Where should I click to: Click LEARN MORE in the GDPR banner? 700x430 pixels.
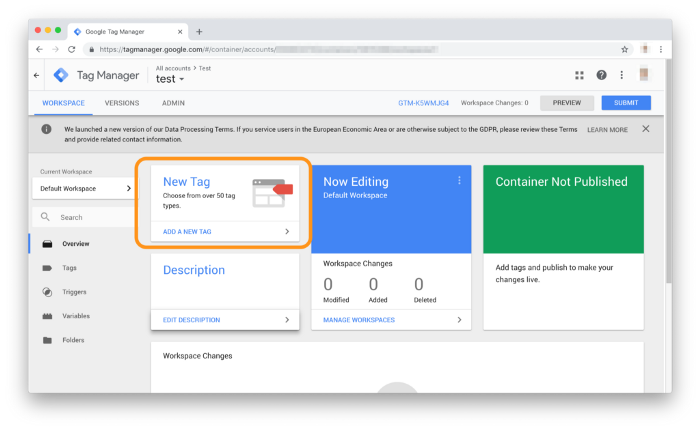pyautogui.click(x=607, y=130)
